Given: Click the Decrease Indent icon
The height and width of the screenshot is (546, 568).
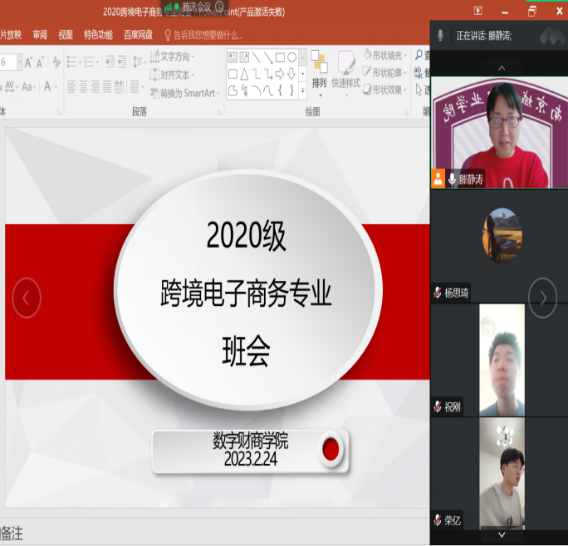Looking at the screenshot, I should click(110, 62).
